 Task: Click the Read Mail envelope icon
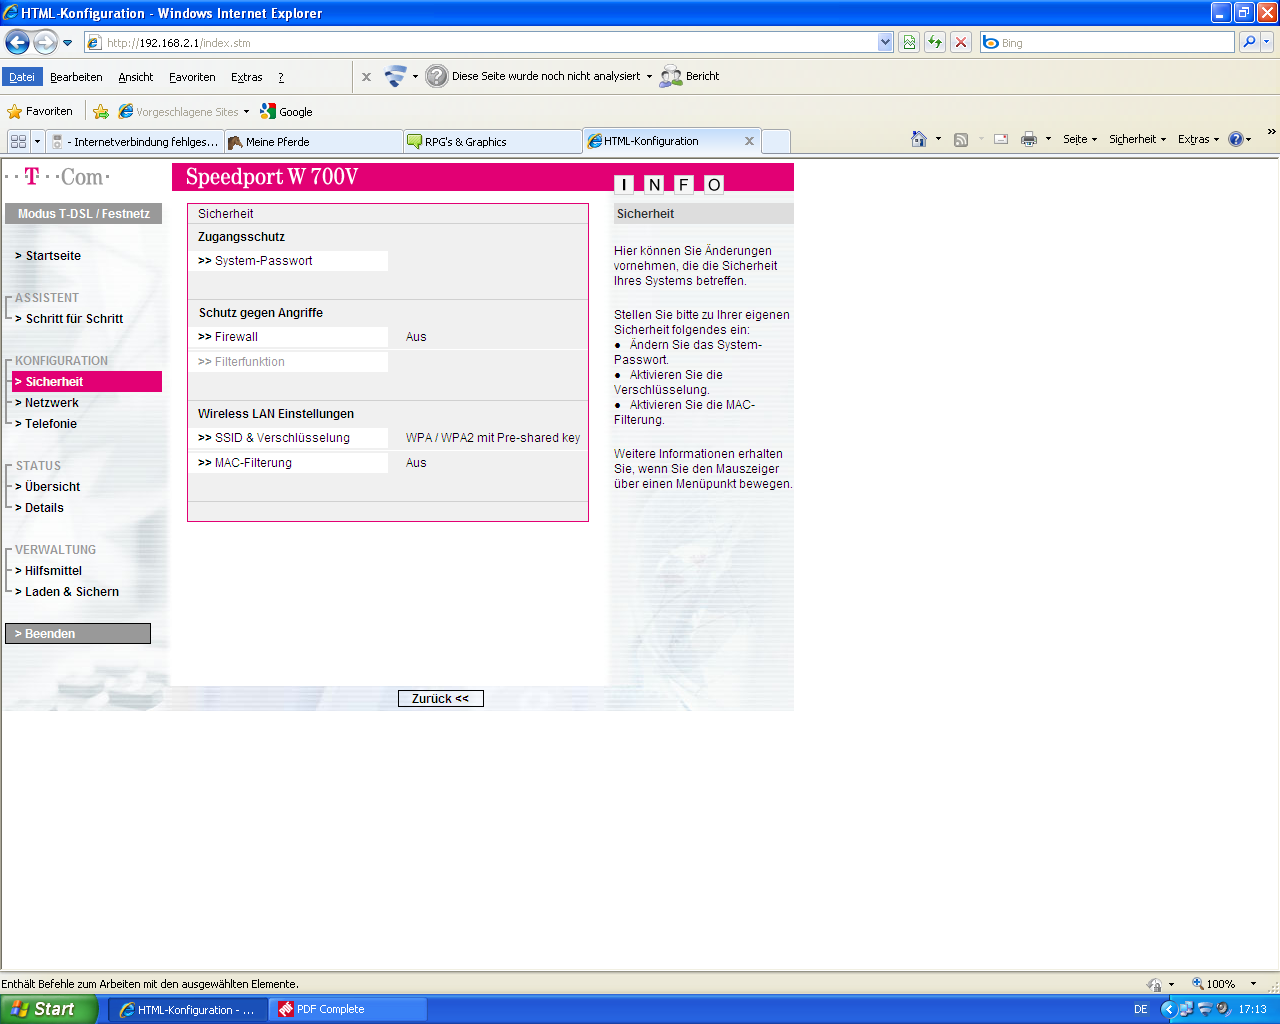coord(1001,139)
